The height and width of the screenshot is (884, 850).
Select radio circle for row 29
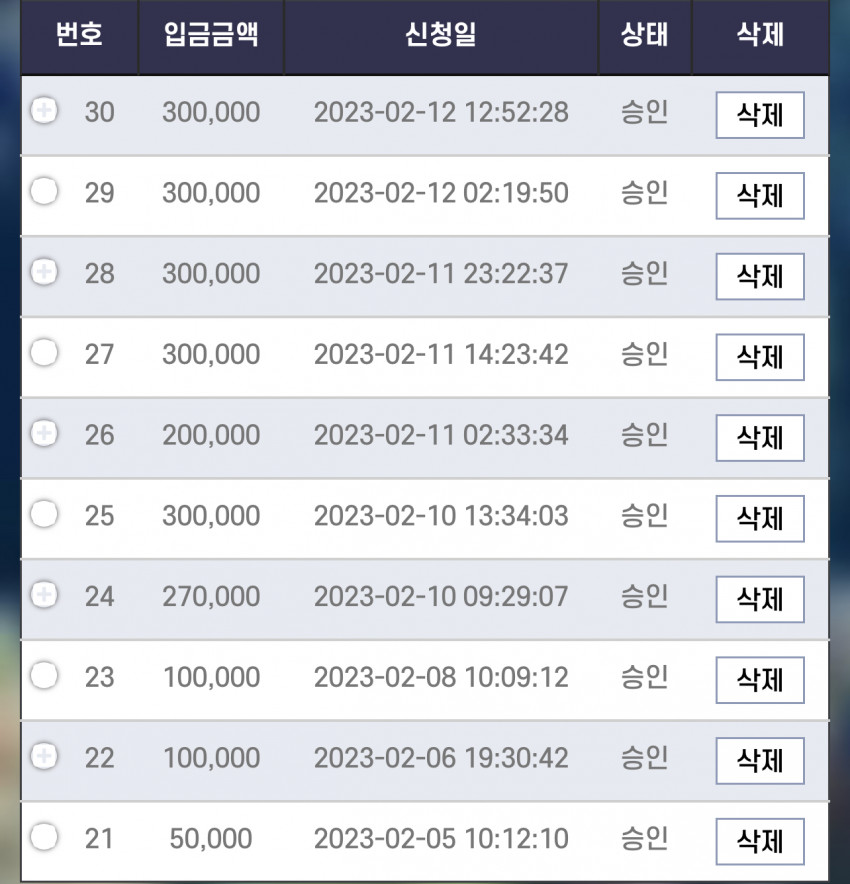tap(44, 191)
